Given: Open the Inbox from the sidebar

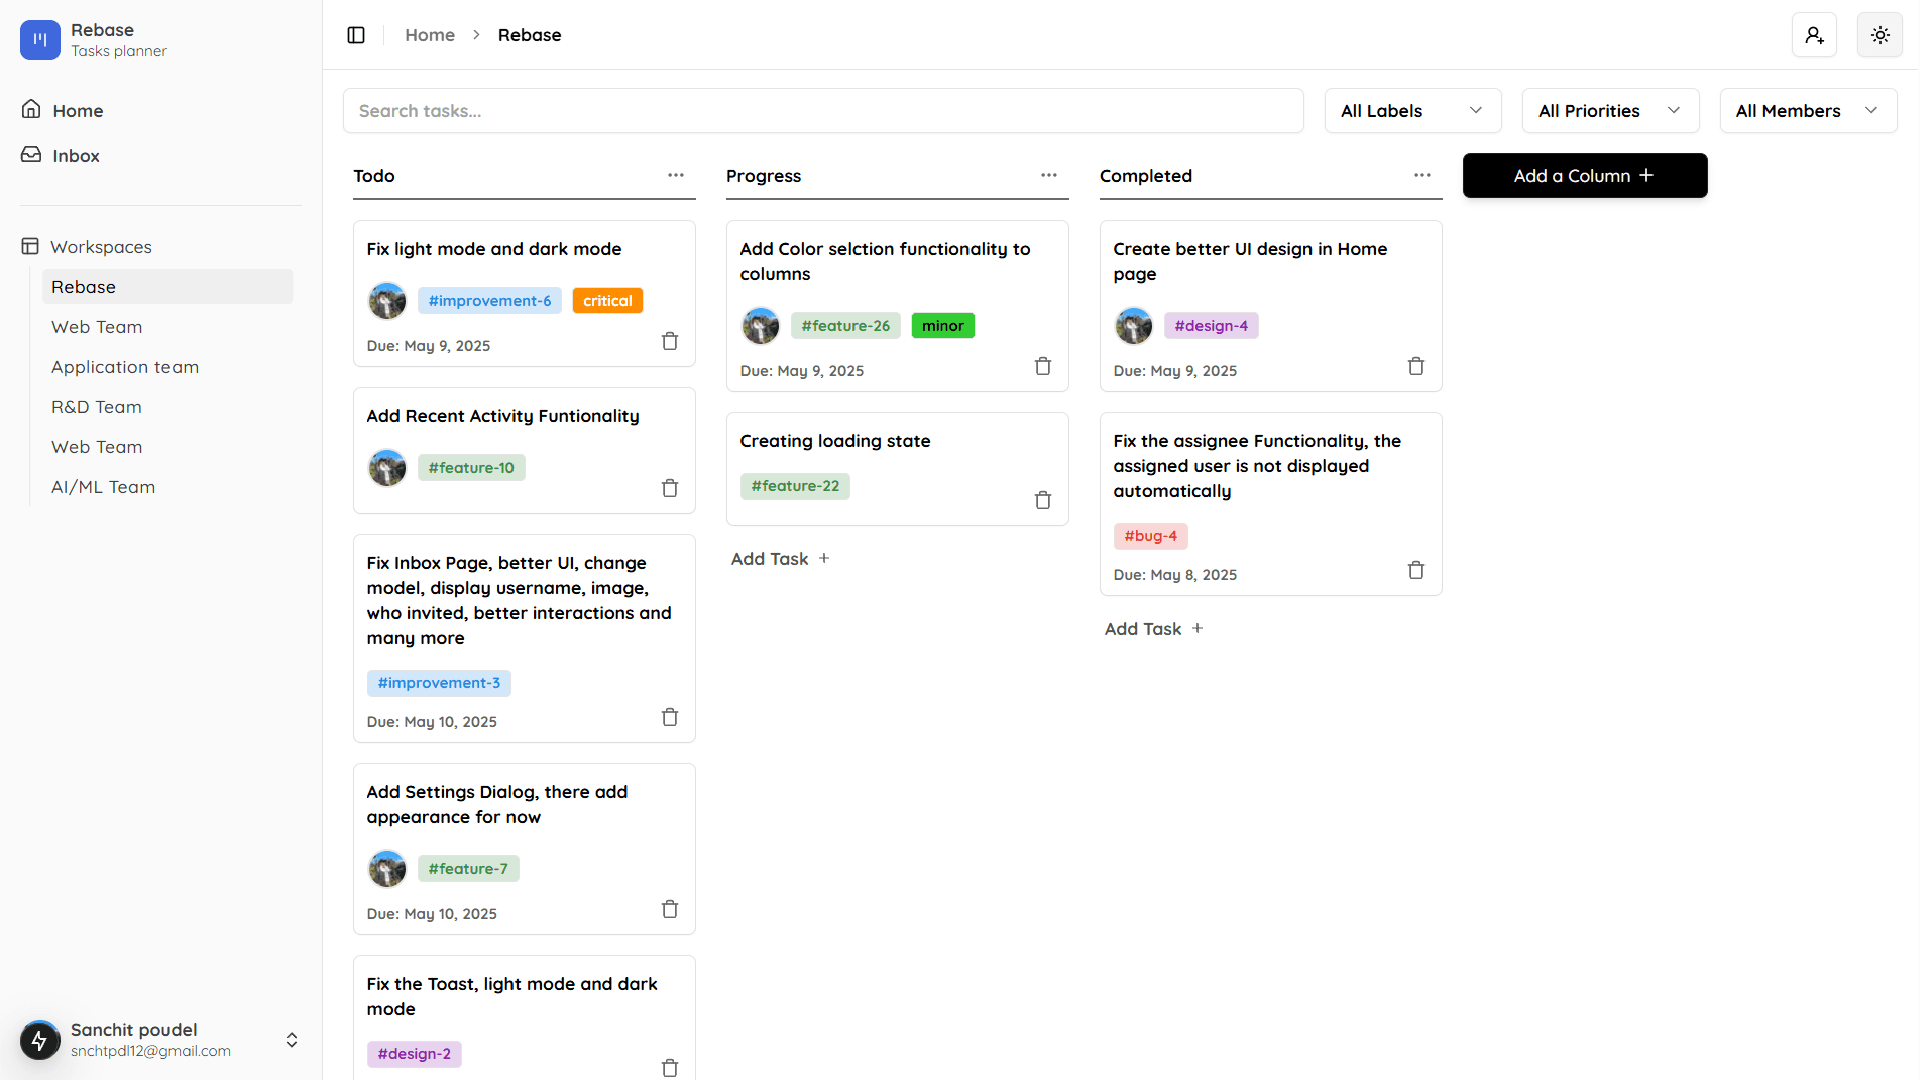Looking at the screenshot, I should pos(76,155).
